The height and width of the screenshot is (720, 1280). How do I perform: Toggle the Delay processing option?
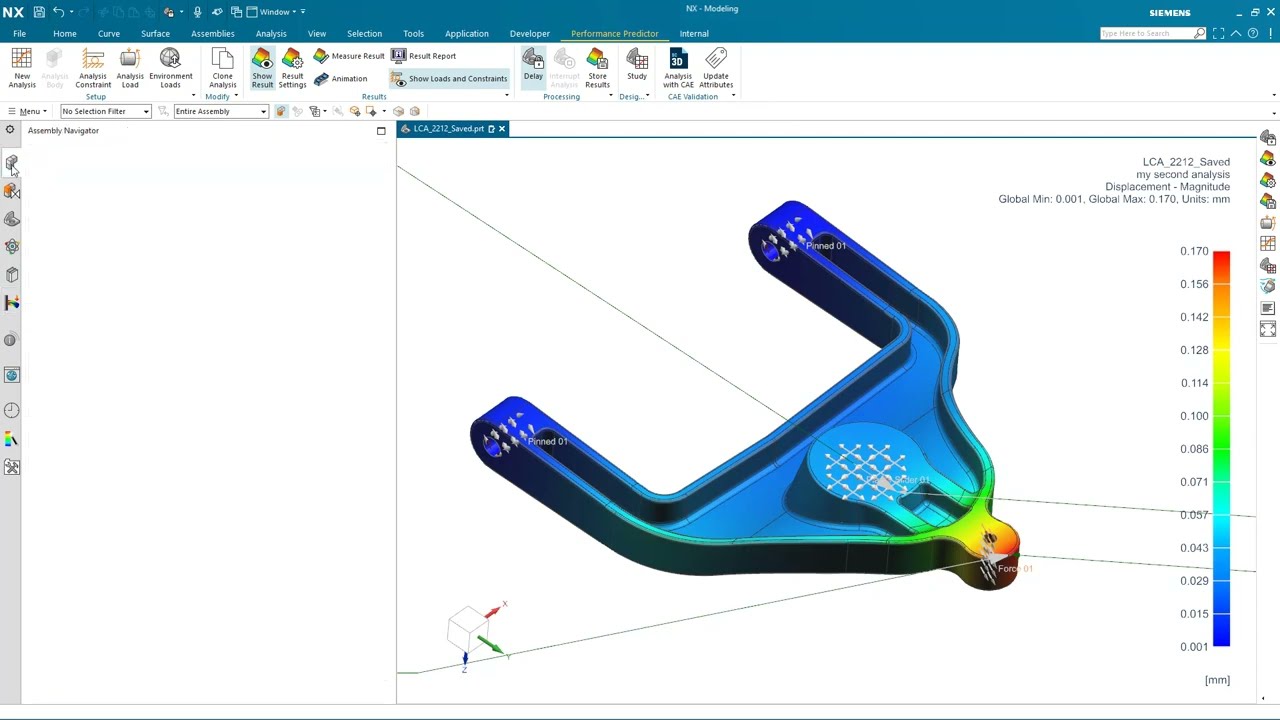533,66
